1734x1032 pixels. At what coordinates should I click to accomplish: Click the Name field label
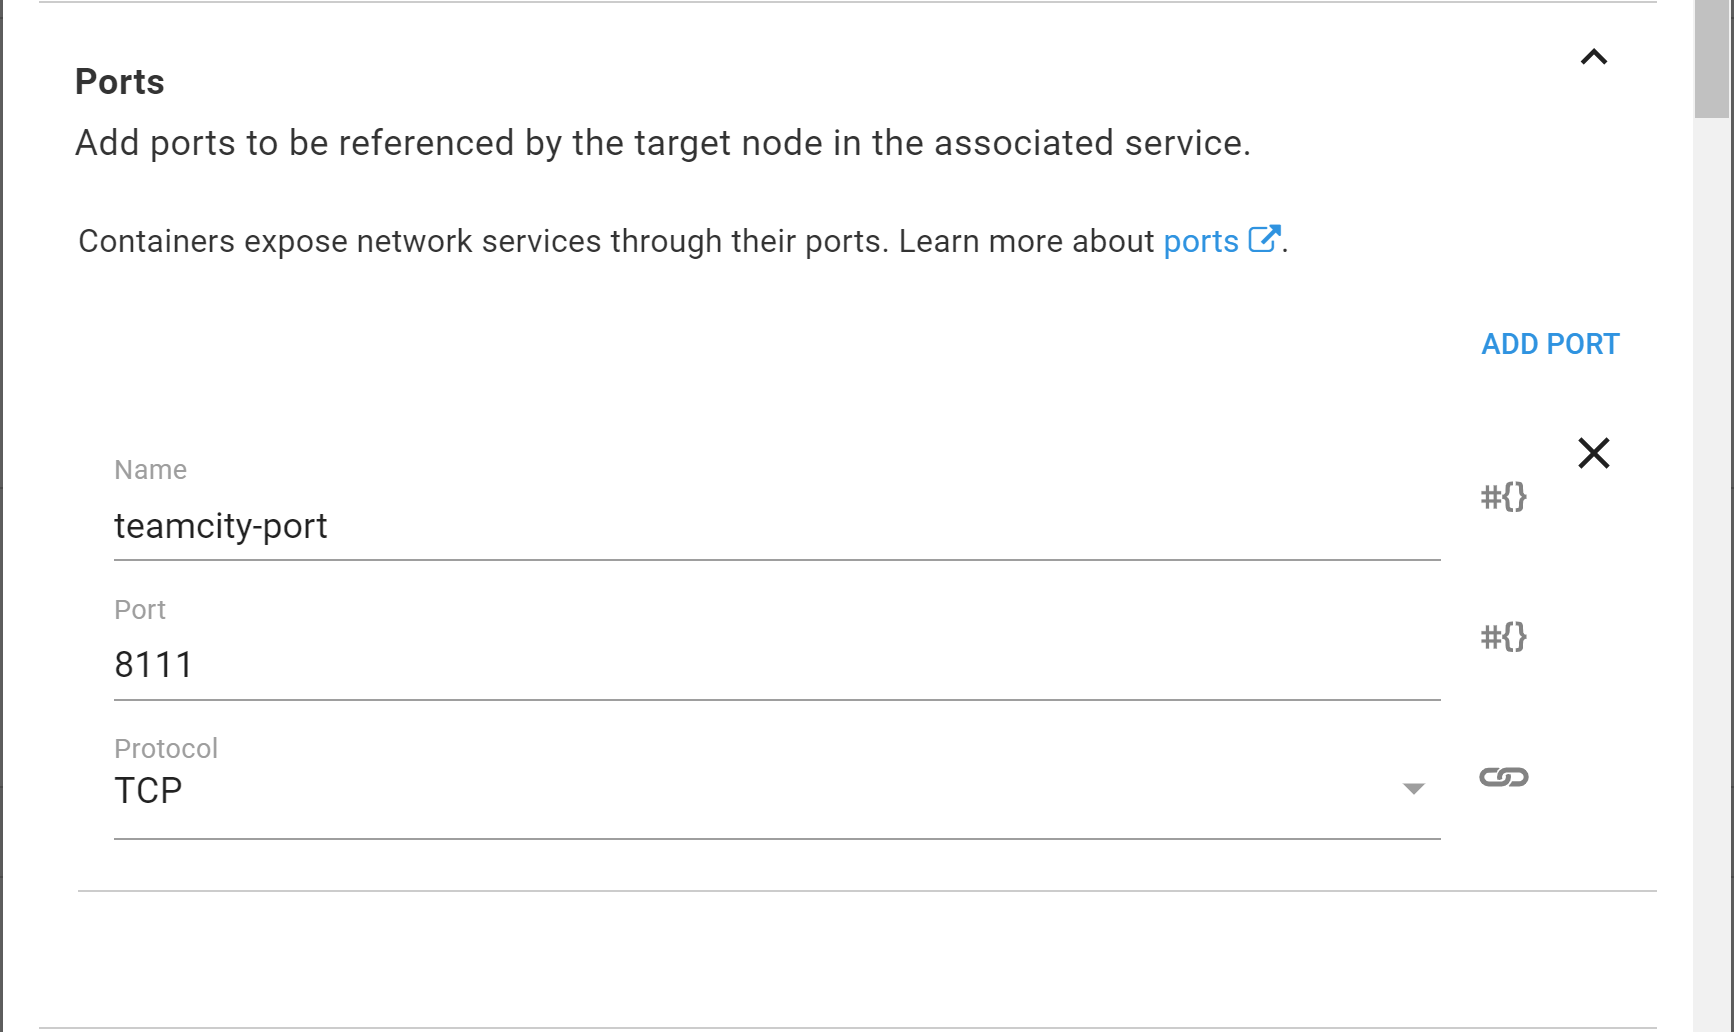click(x=150, y=470)
